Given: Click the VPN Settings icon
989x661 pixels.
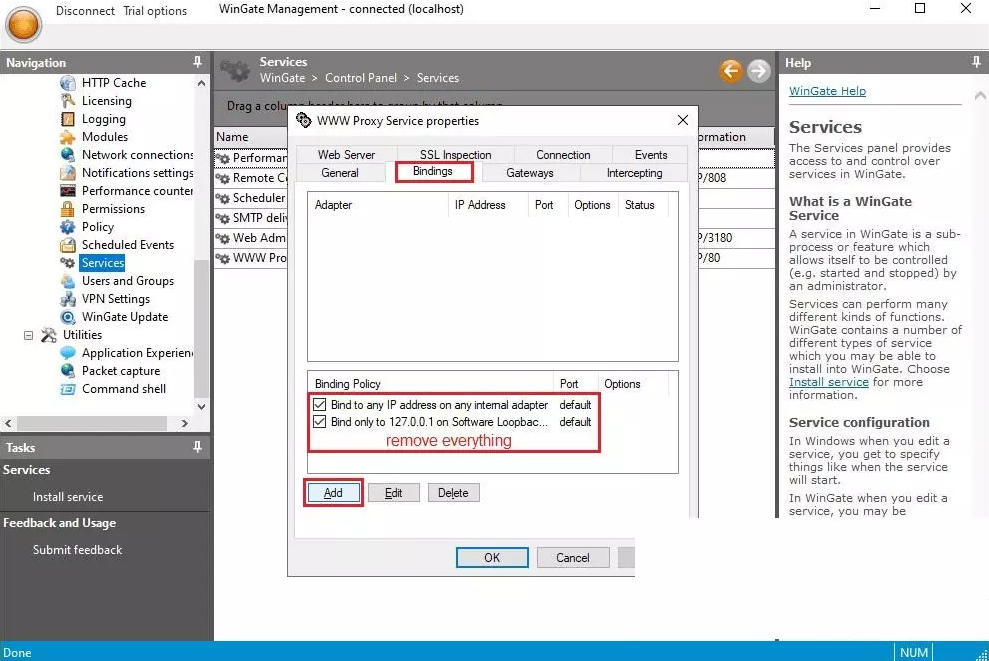Looking at the screenshot, I should click(x=68, y=299).
